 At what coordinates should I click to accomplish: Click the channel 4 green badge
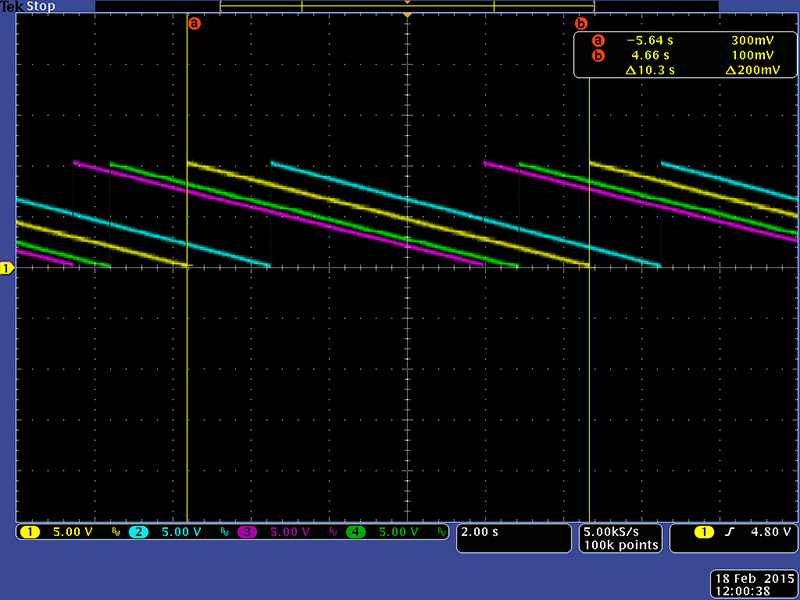tap(356, 533)
